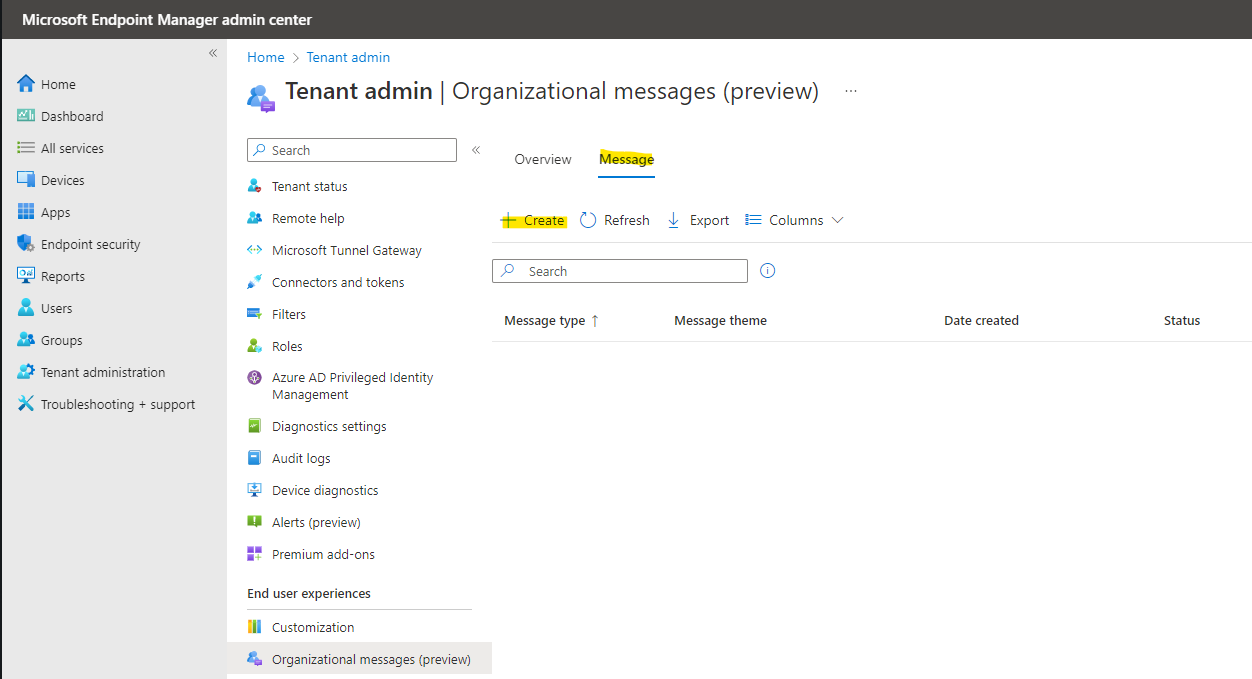The height and width of the screenshot is (679, 1252).
Task: Open Connectors and tokens
Action: 338,282
